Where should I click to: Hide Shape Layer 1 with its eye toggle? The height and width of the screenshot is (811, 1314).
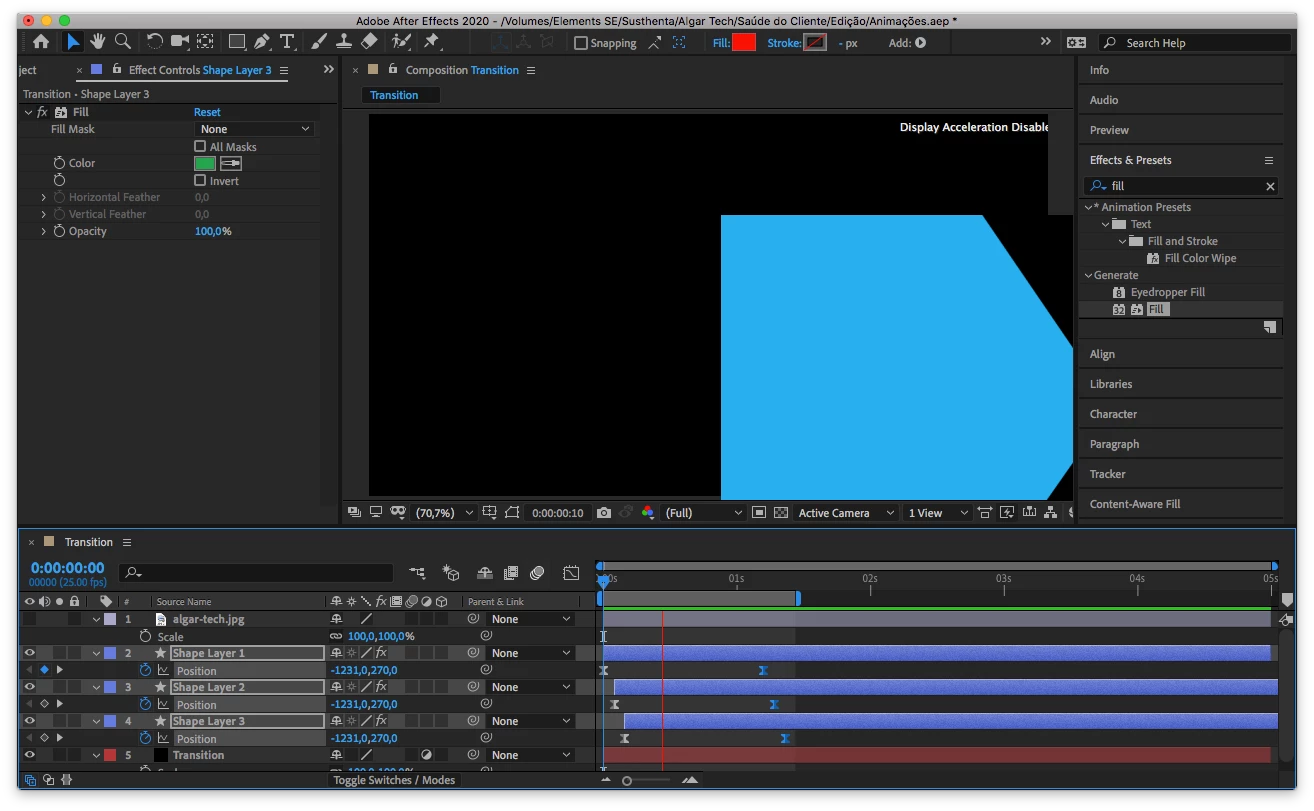click(30, 653)
